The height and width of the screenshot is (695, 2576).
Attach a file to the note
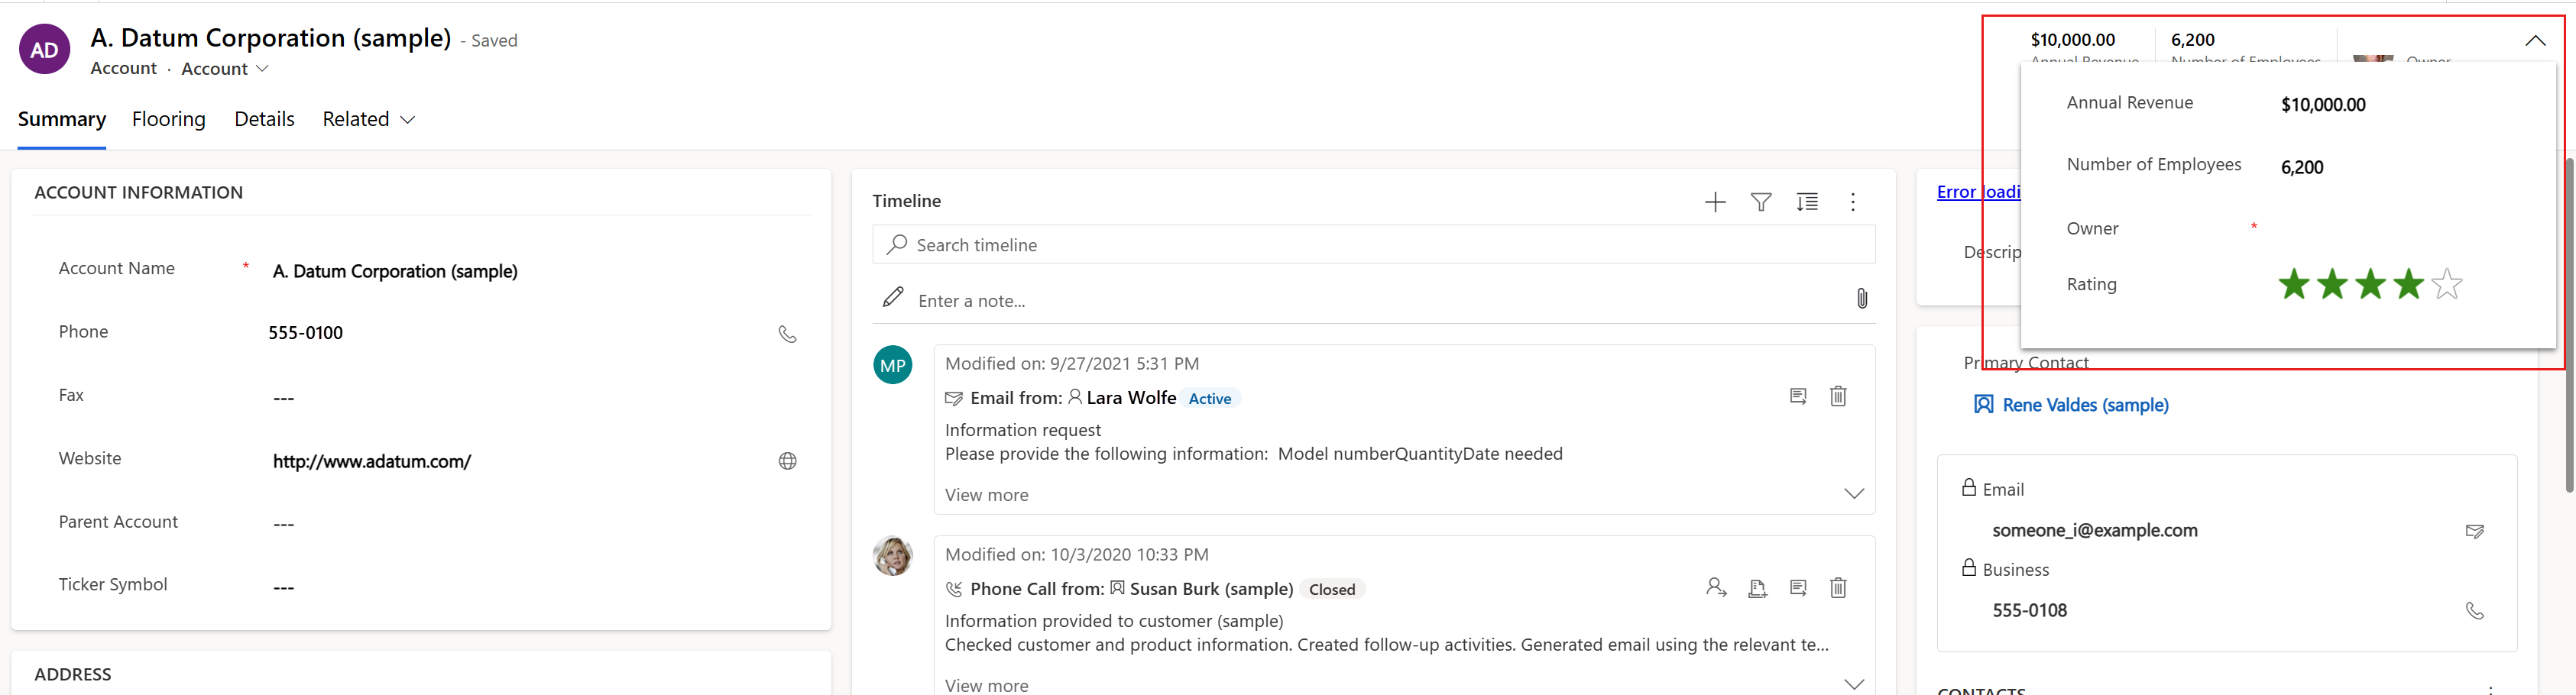pyautogui.click(x=1862, y=297)
